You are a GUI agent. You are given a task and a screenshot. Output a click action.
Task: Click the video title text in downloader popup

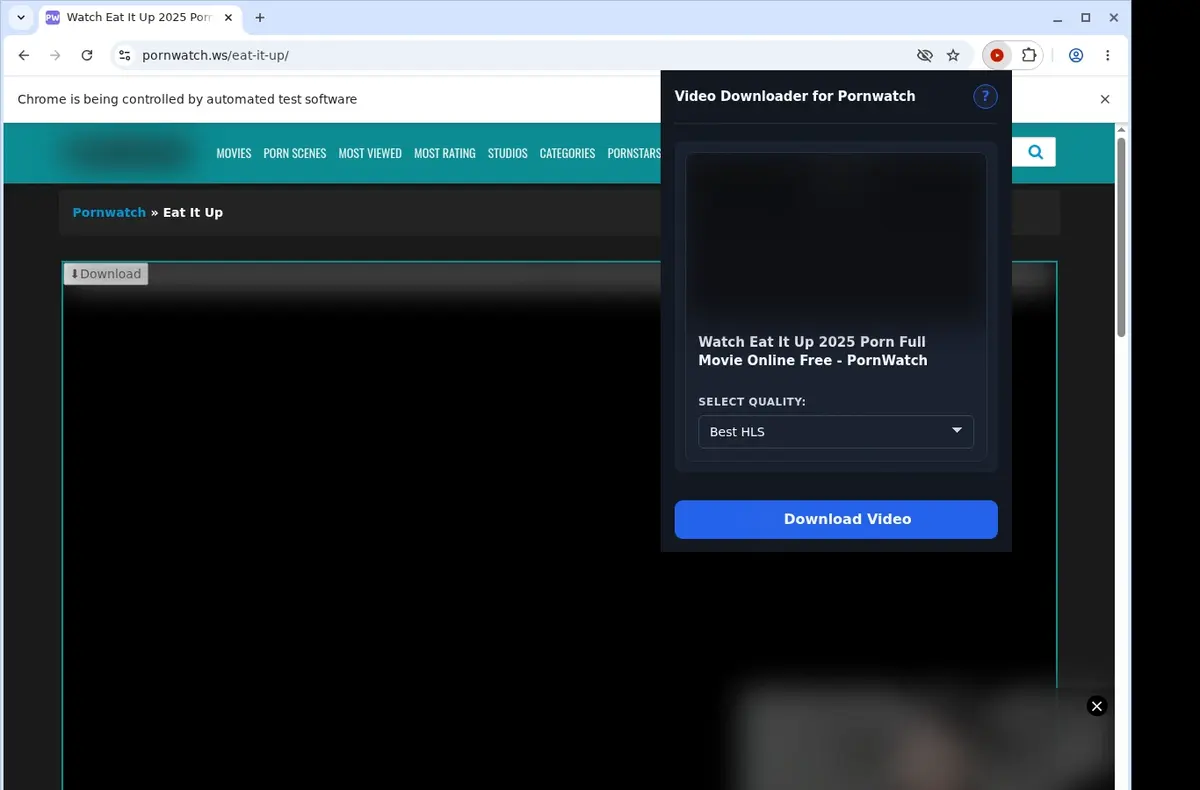tap(813, 351)
